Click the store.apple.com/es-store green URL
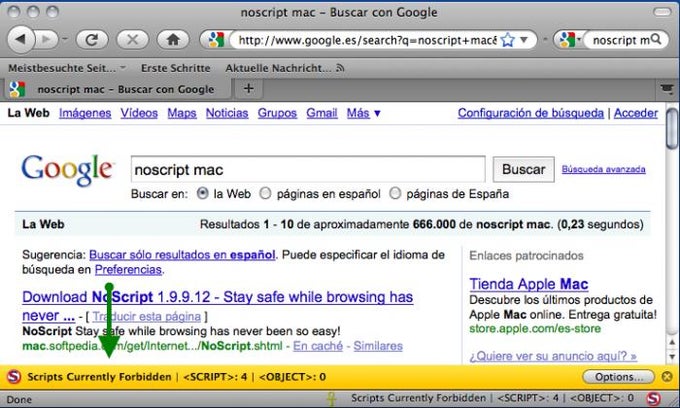 coord(535,328)
